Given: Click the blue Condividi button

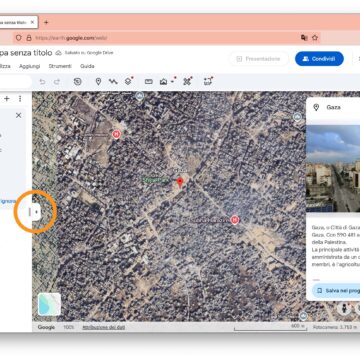Looking at the screenshot, I should pos(319,59).
